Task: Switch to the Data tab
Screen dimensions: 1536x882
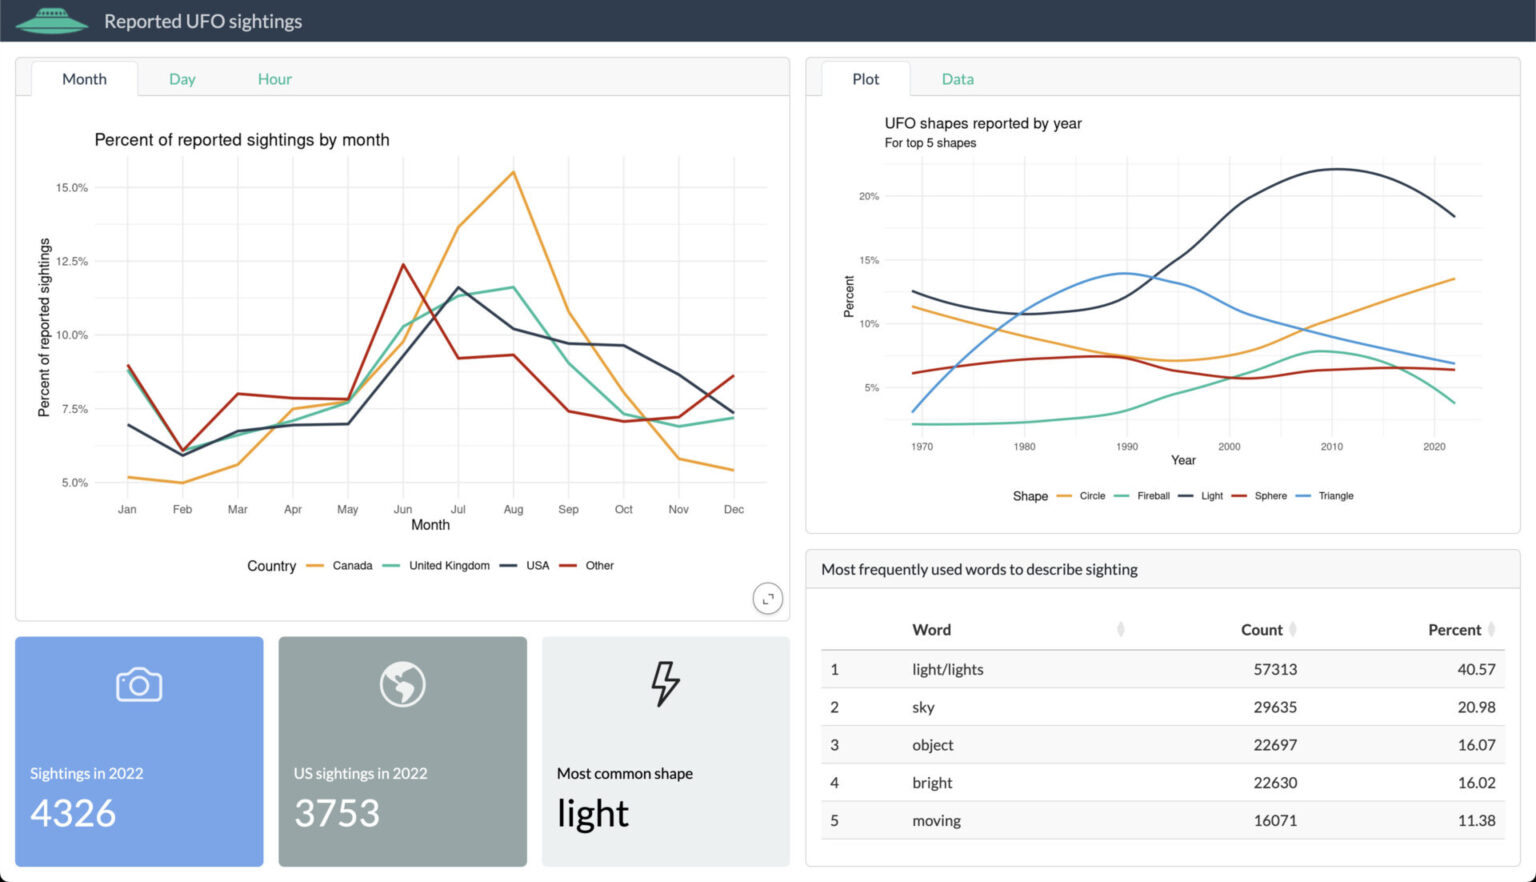Action: 957,78
